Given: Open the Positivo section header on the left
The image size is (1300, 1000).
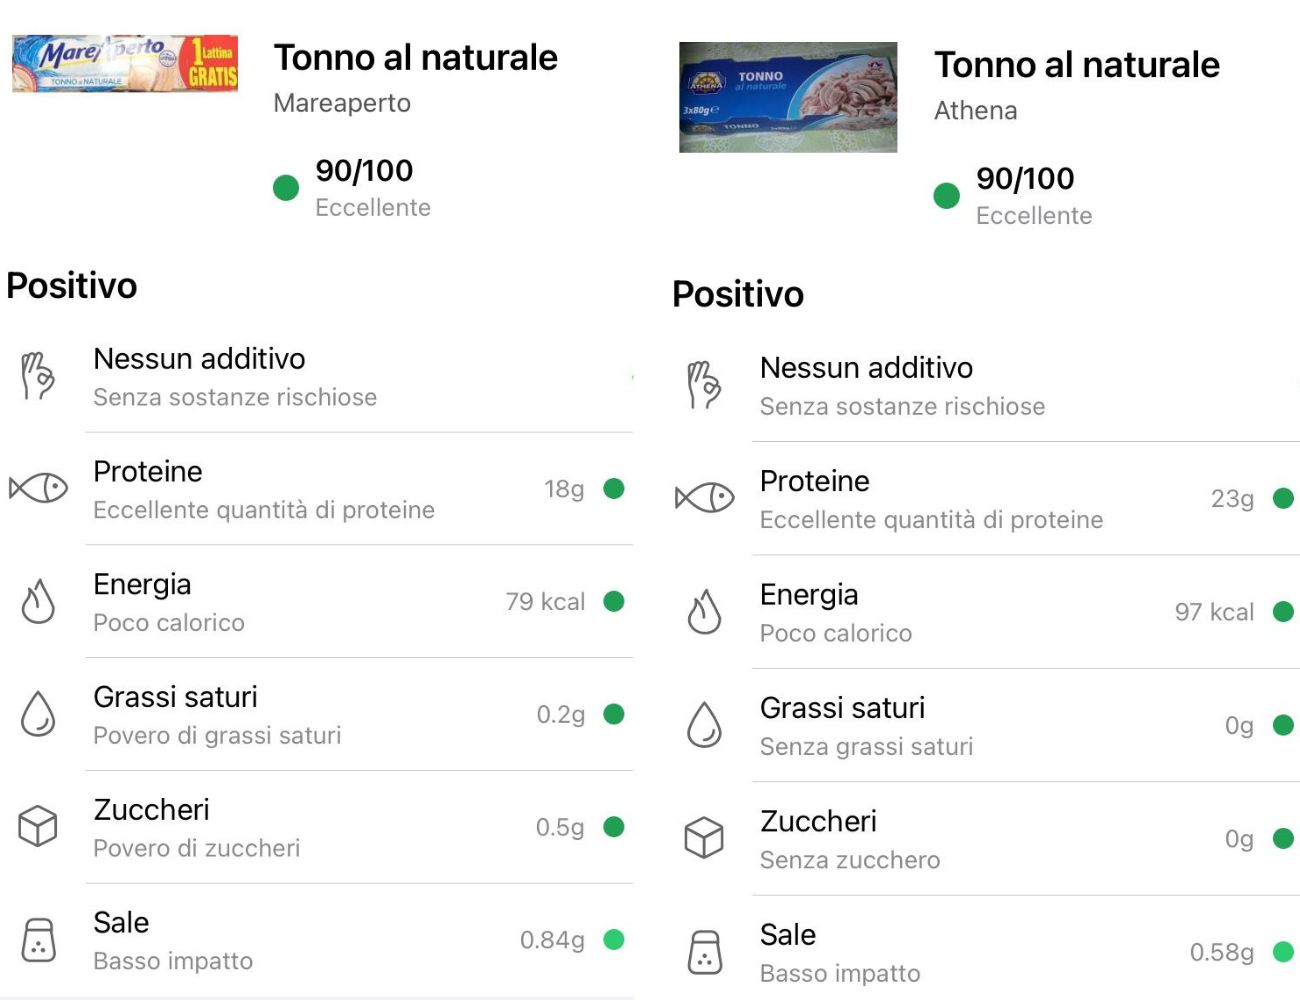Looking at the screenshot, I should click(x=71, y=286).
